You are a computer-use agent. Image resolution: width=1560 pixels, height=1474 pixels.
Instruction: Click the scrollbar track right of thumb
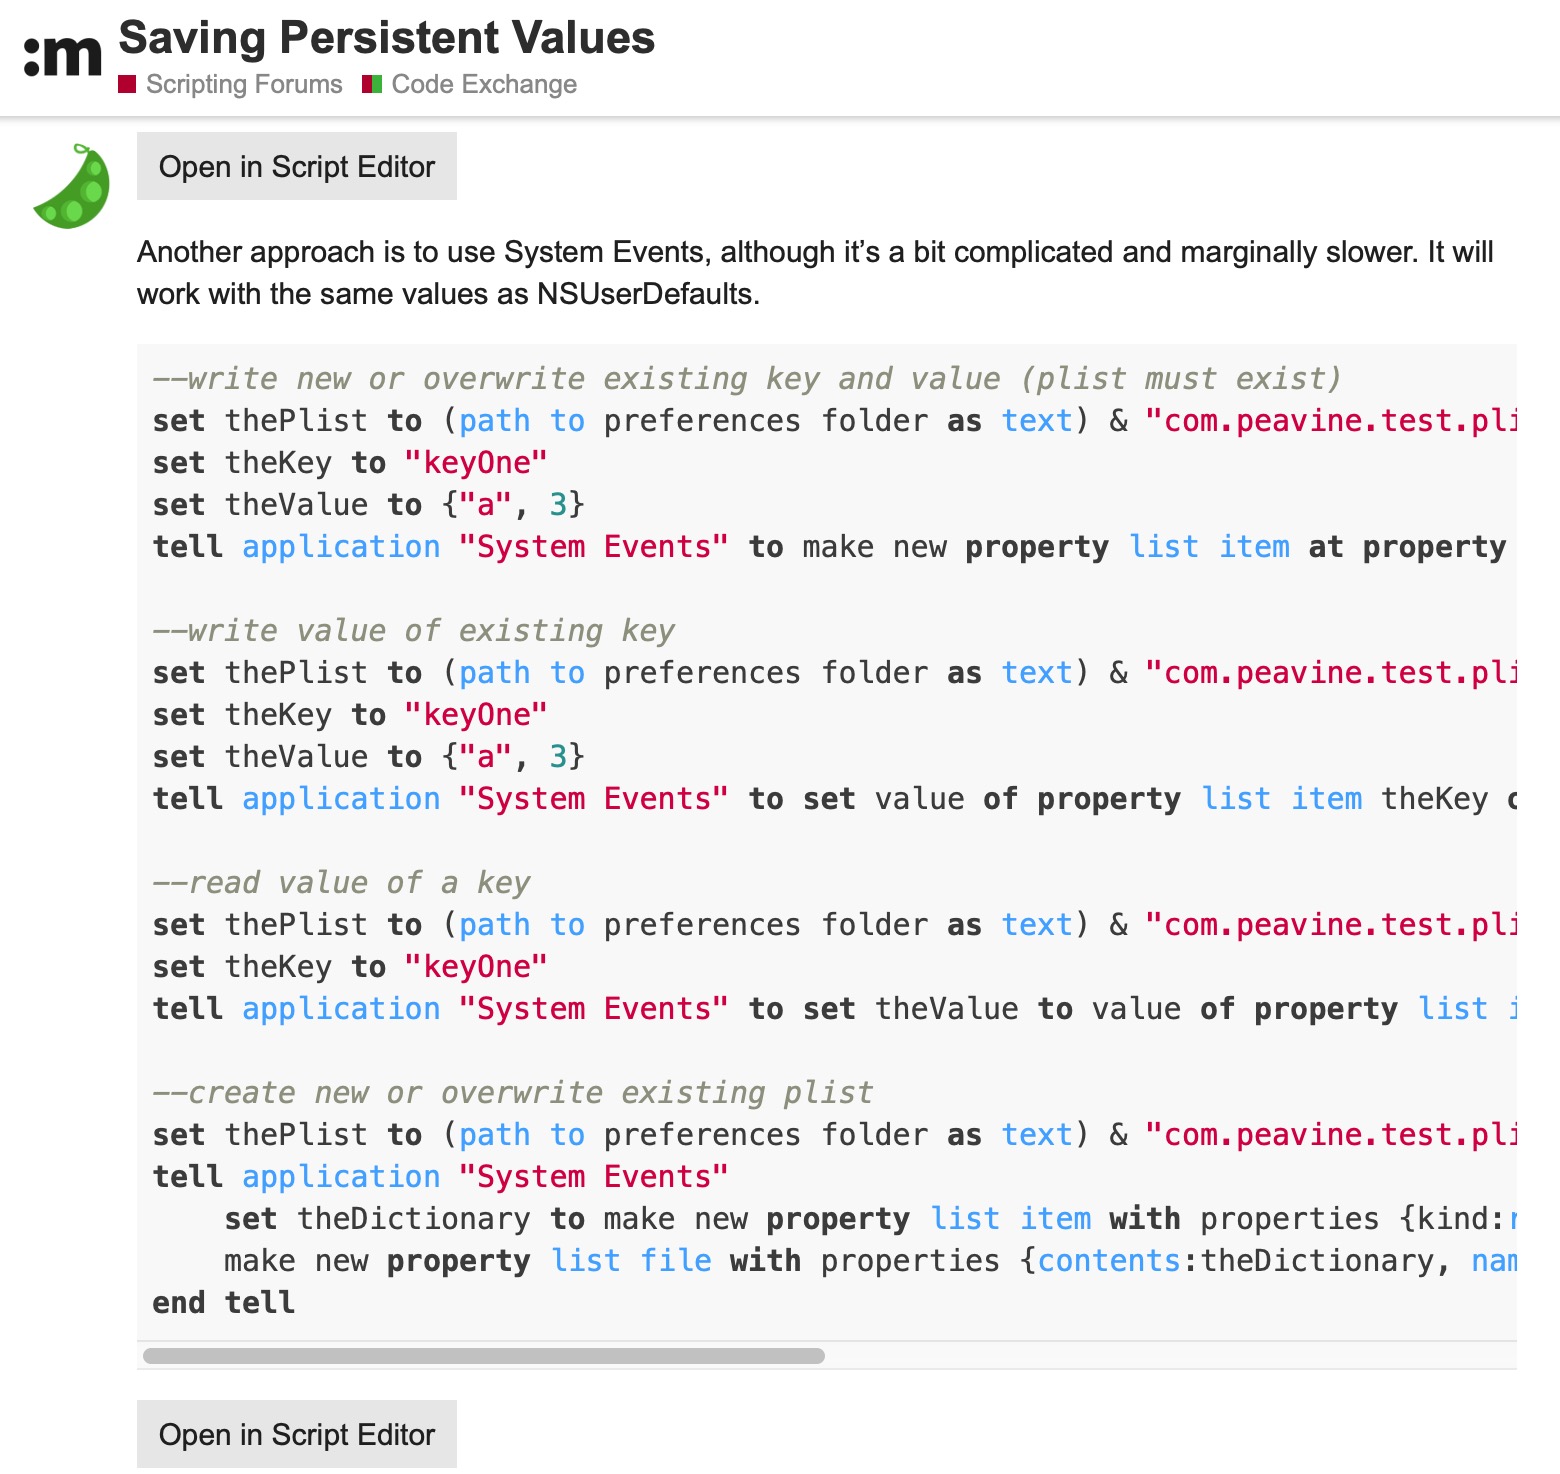pyautogui.click(x=1170, y=1356)
